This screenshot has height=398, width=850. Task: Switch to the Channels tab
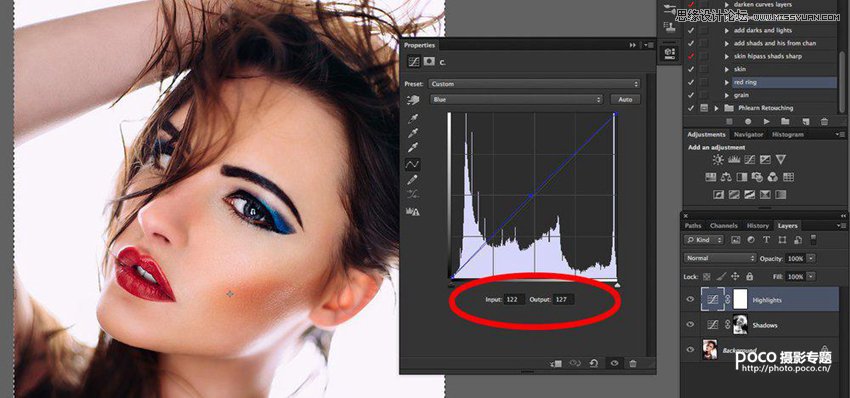click(724, 226)
